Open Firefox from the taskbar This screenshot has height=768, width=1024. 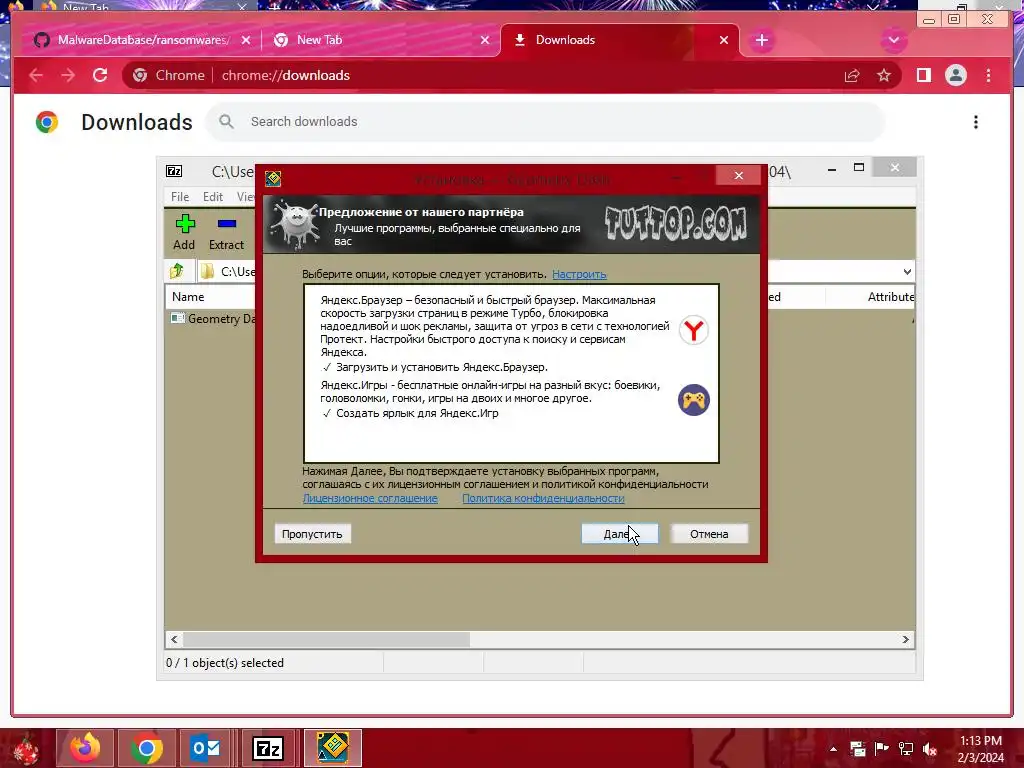(x=85, y=748)
